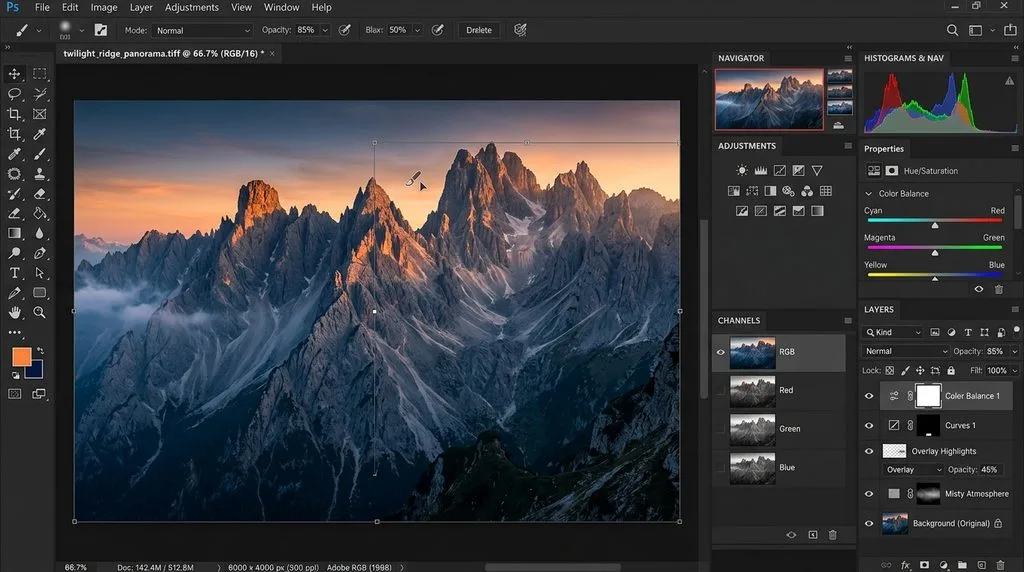Hide the Misty Atmosphere layer

click(x=869, y=494)
